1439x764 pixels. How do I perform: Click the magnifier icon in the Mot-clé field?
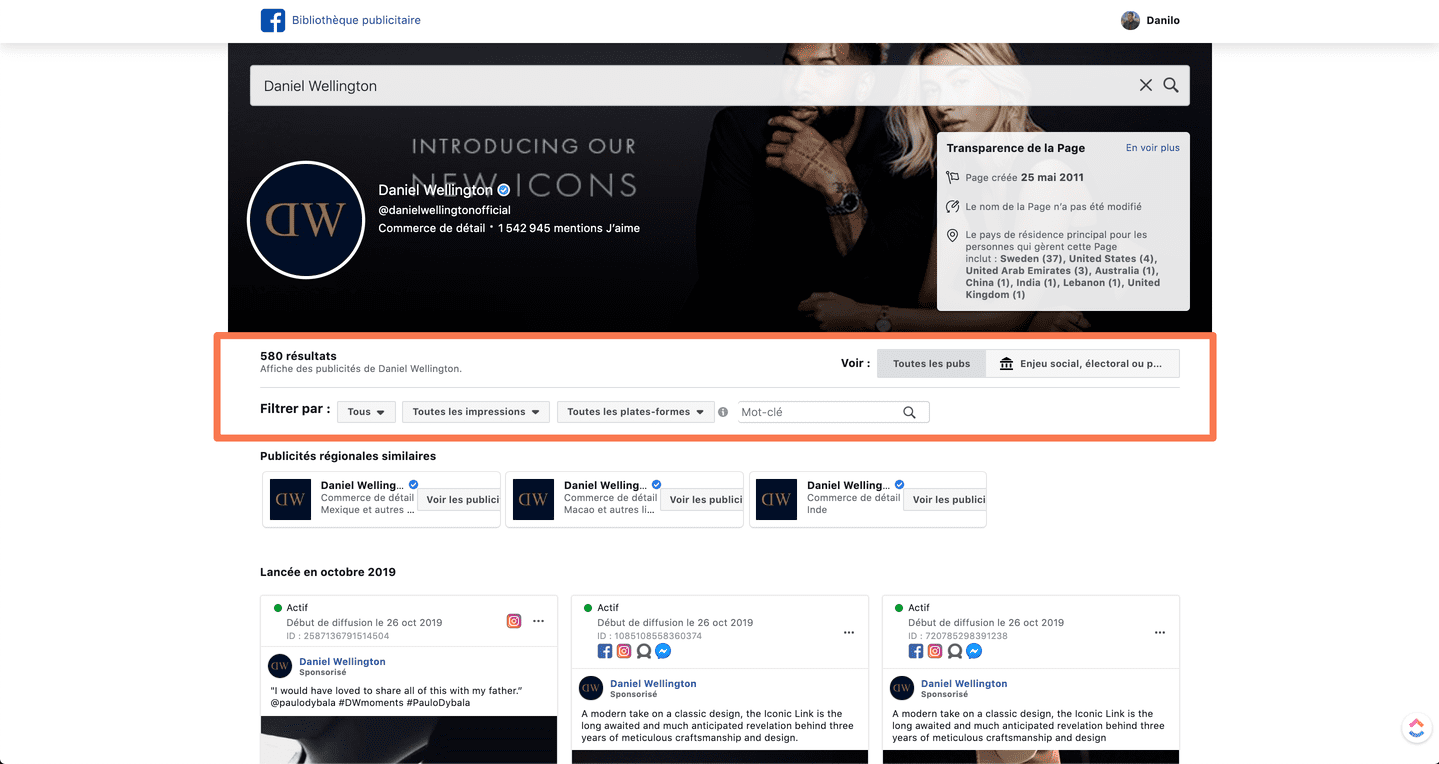909,412
